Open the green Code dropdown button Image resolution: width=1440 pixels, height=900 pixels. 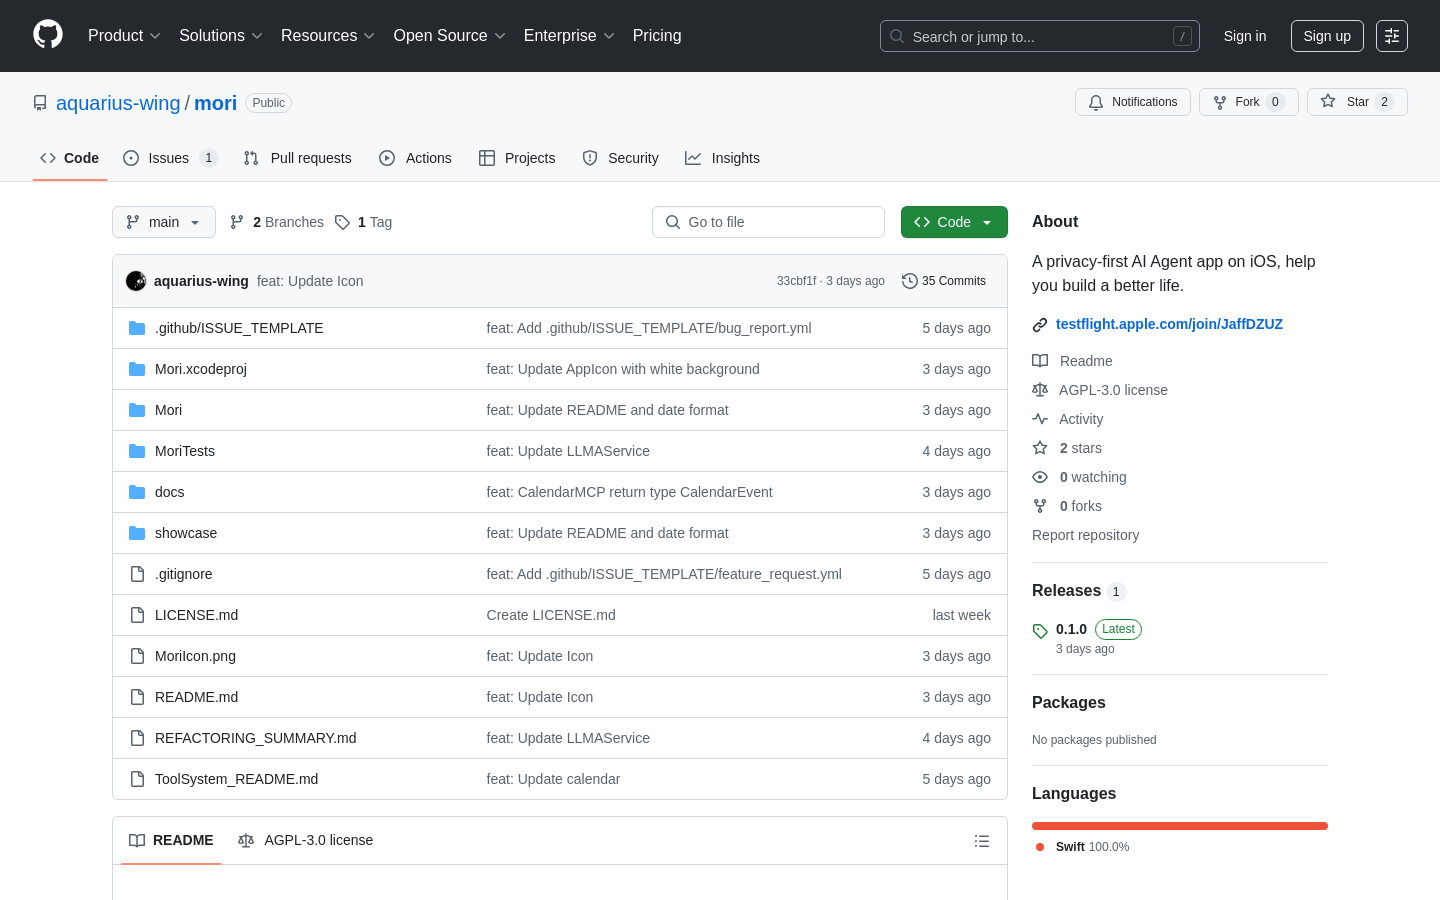pos(954,222)
